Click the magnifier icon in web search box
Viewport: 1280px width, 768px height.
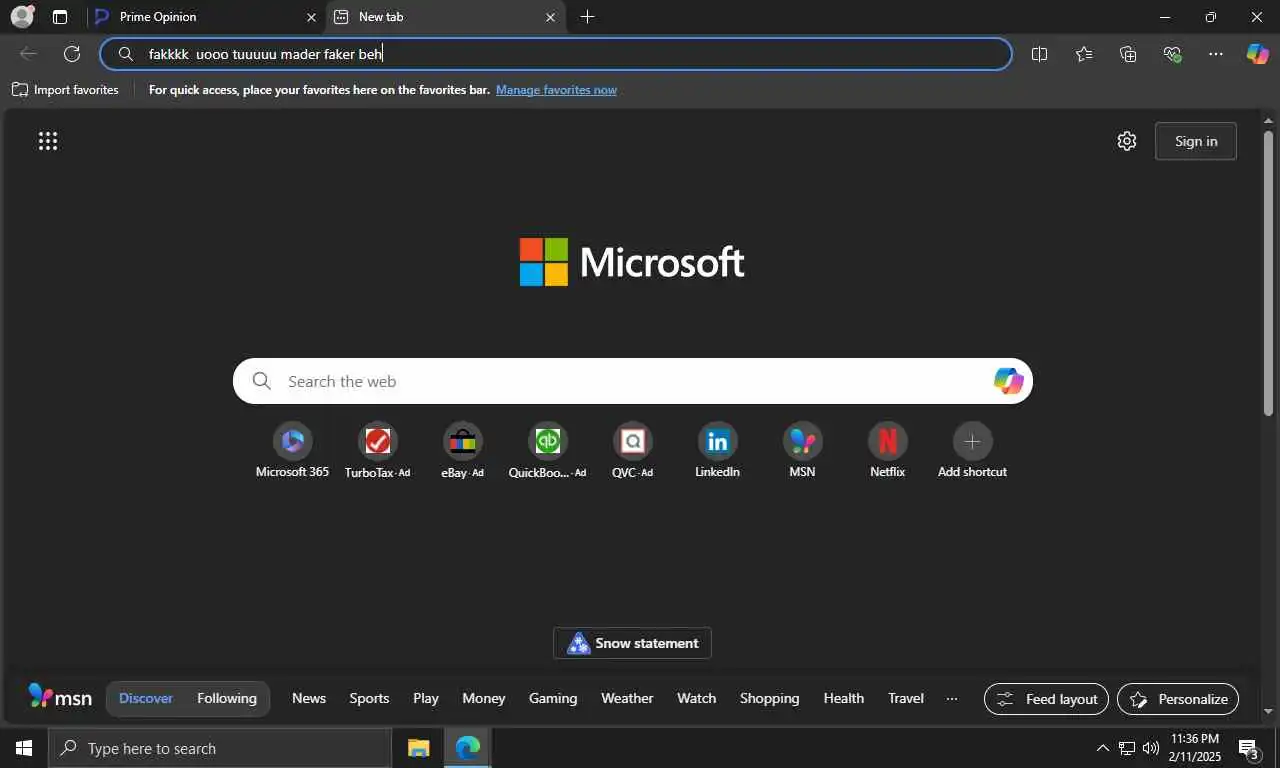click(262, 381)
